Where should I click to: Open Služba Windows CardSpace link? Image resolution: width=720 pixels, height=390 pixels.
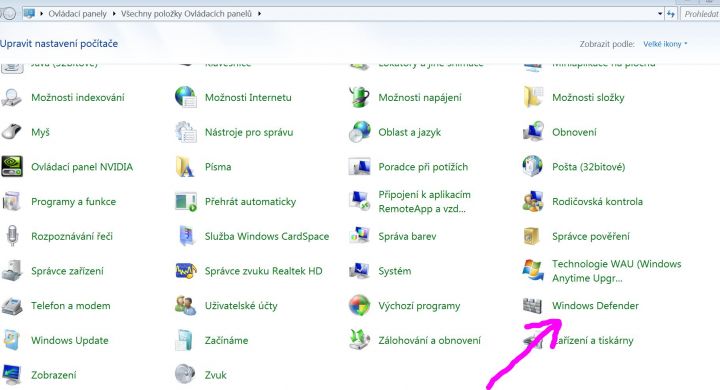point(267,236)
